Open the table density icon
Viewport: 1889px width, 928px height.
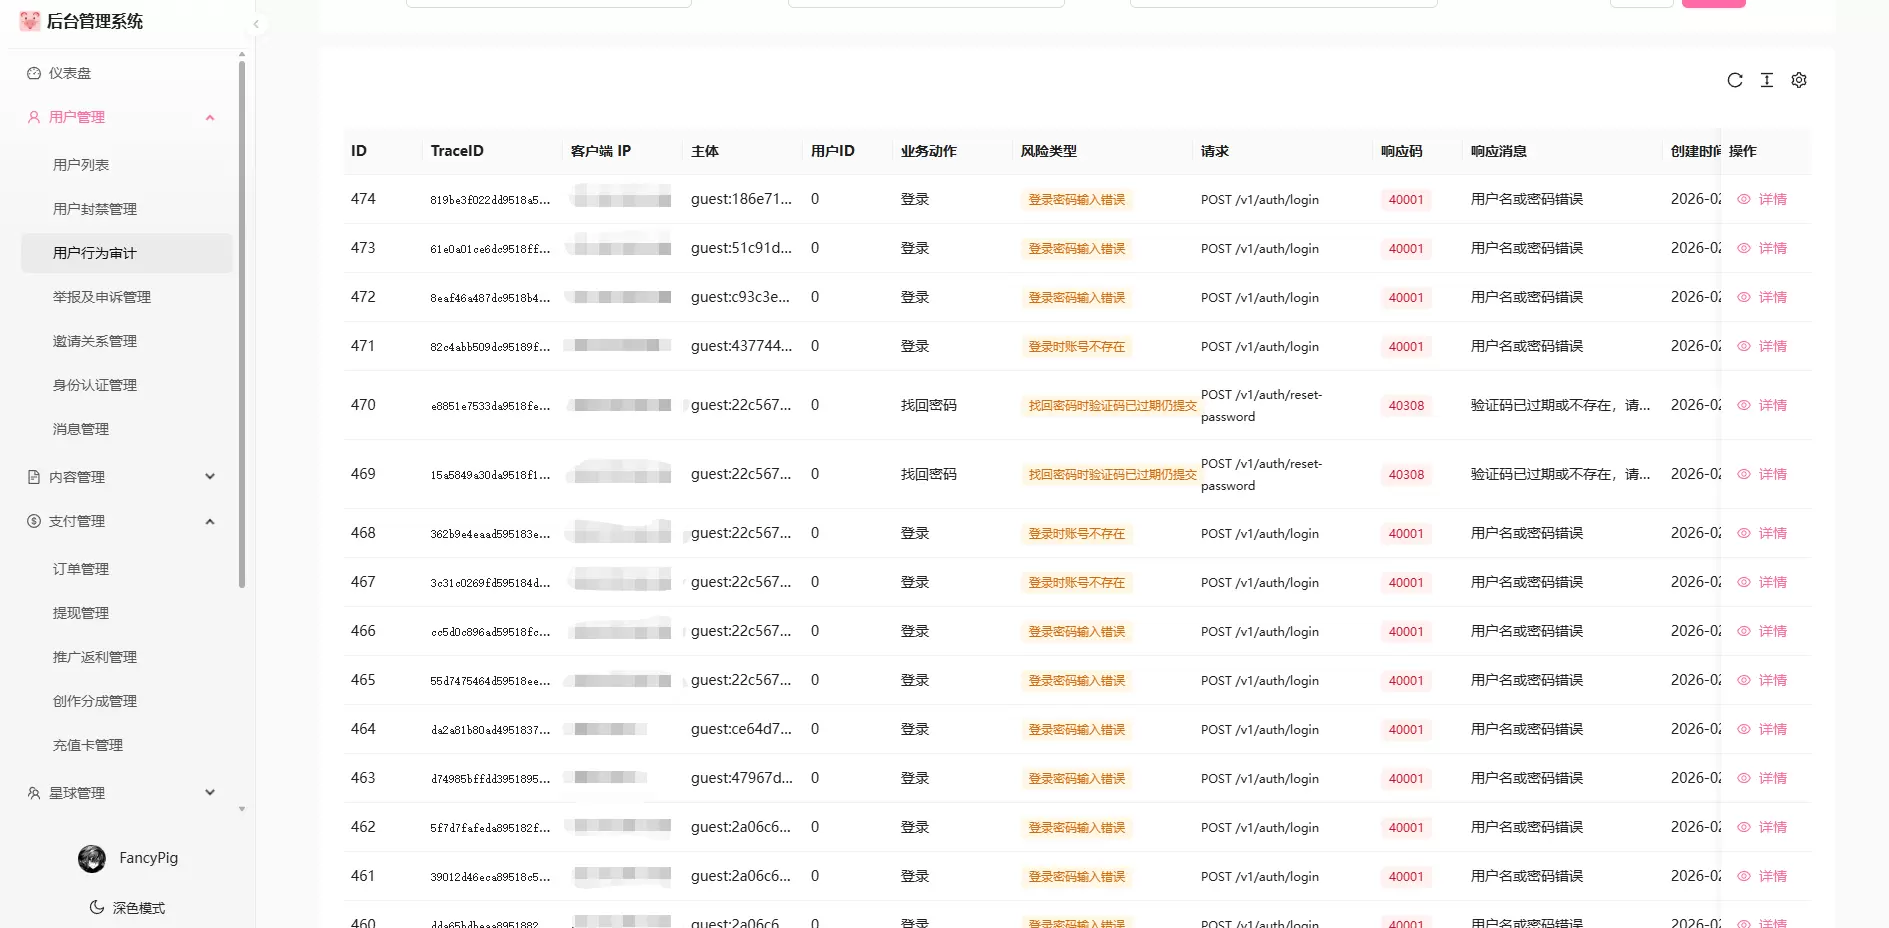(x=1767, y=80)
